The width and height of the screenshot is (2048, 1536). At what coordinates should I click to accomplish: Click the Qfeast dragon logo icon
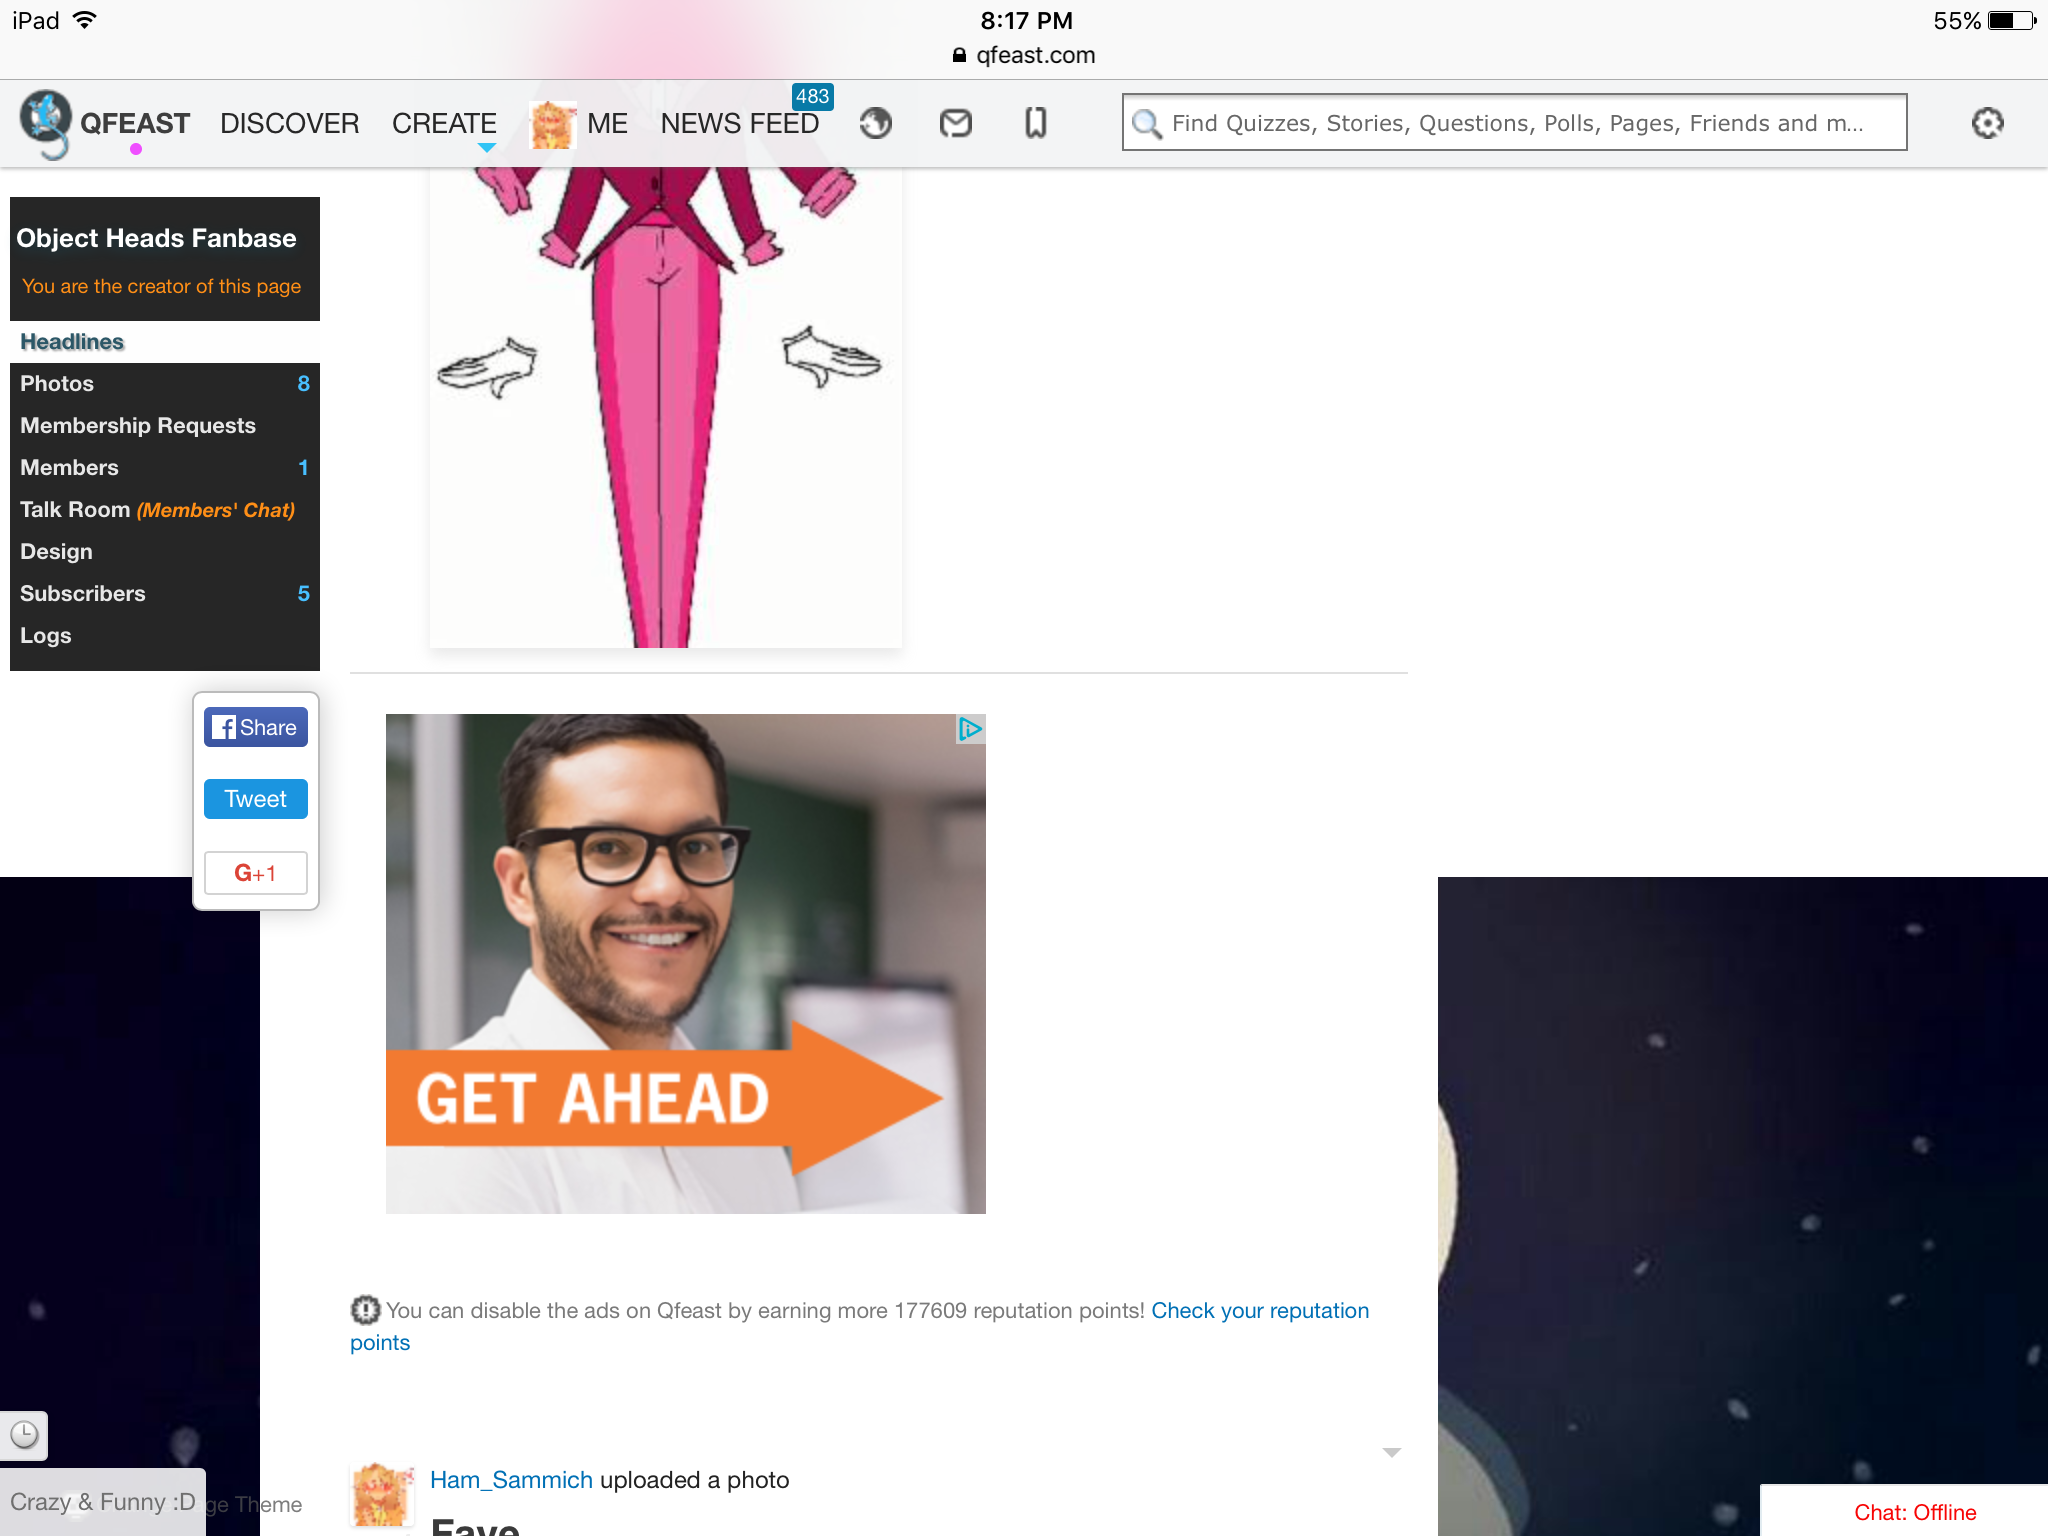tap(45, 124)
